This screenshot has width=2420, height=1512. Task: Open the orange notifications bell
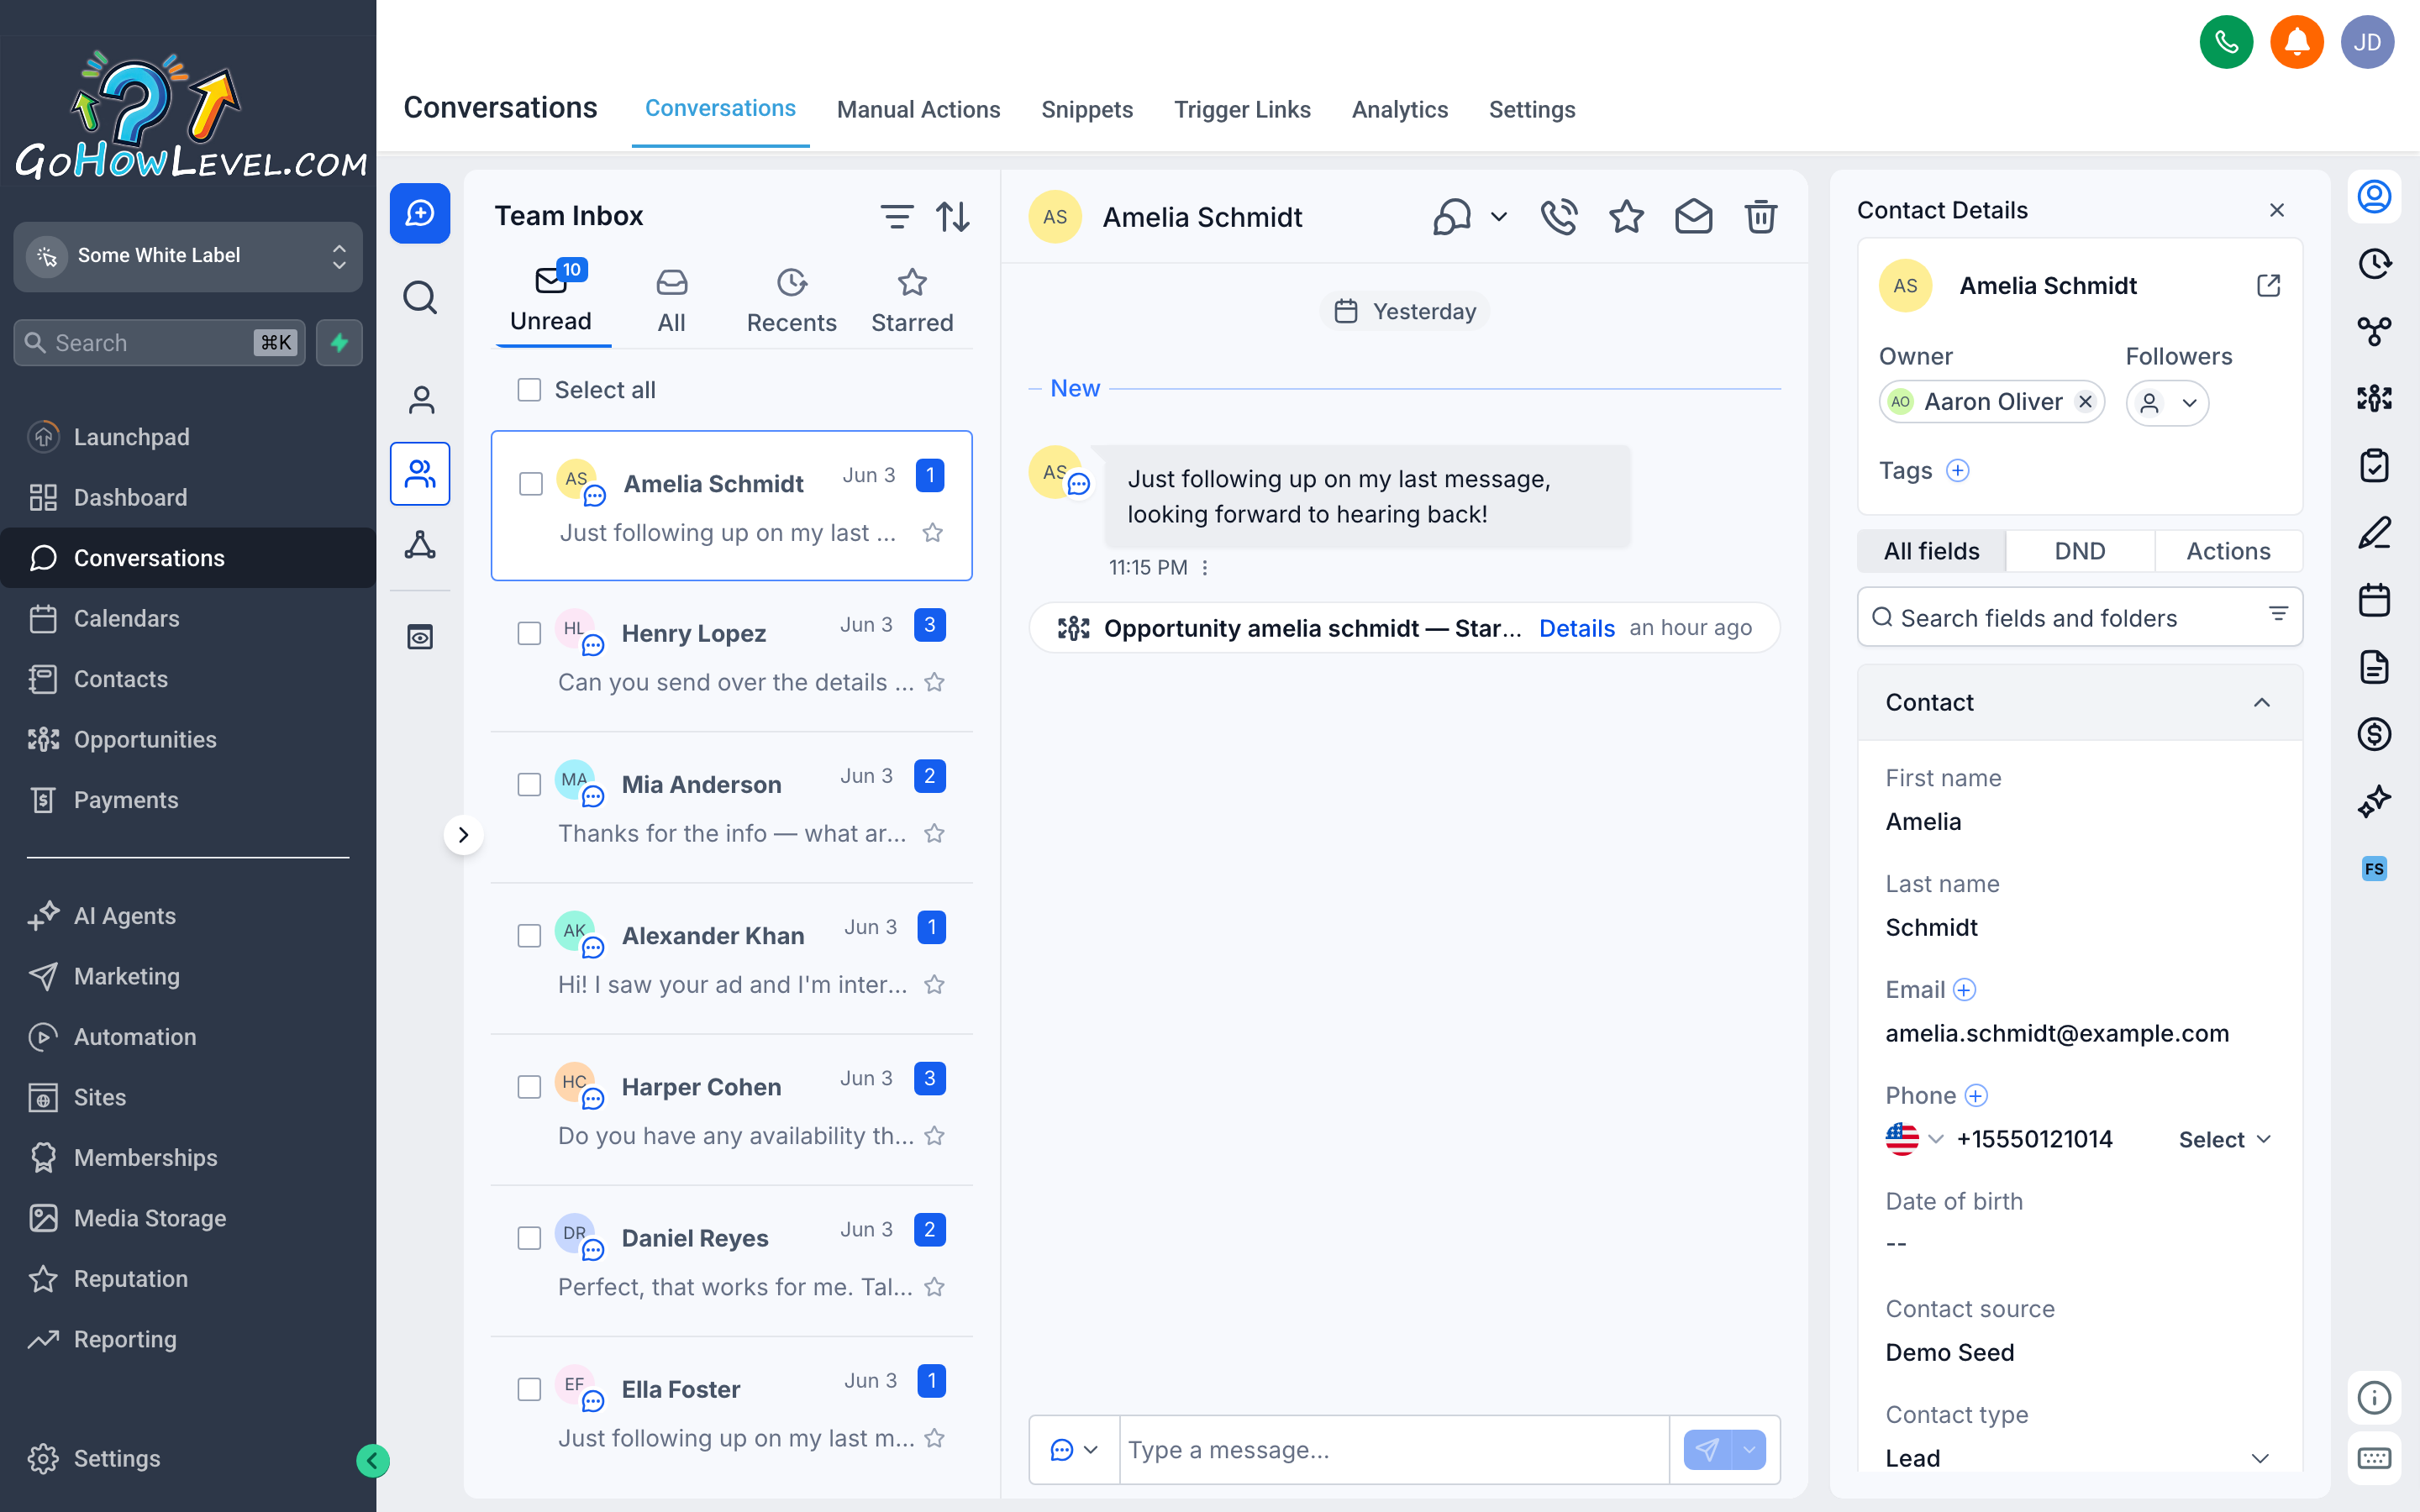pos(2296,42)
